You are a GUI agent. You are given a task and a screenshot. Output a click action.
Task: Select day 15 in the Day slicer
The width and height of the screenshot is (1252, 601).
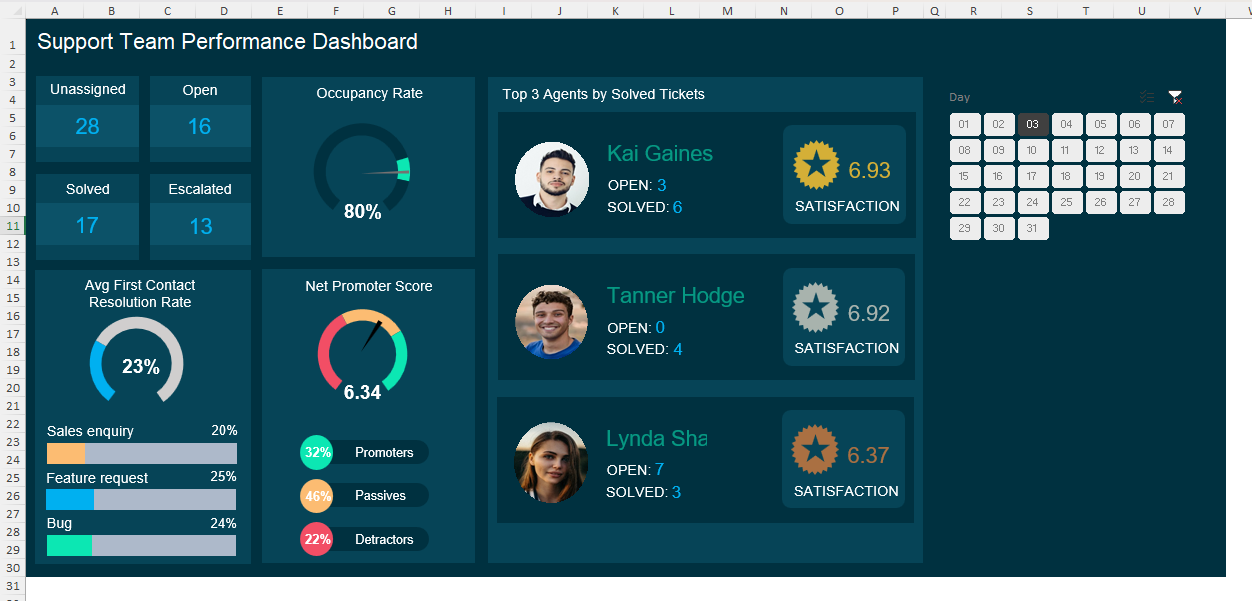[x=965, y=177]
